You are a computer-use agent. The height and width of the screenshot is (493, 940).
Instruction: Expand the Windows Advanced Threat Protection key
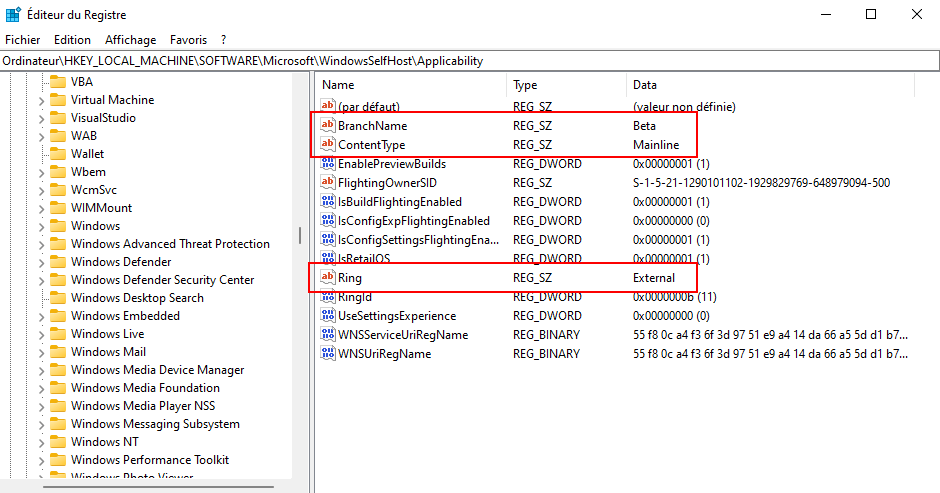click(41, 245)
